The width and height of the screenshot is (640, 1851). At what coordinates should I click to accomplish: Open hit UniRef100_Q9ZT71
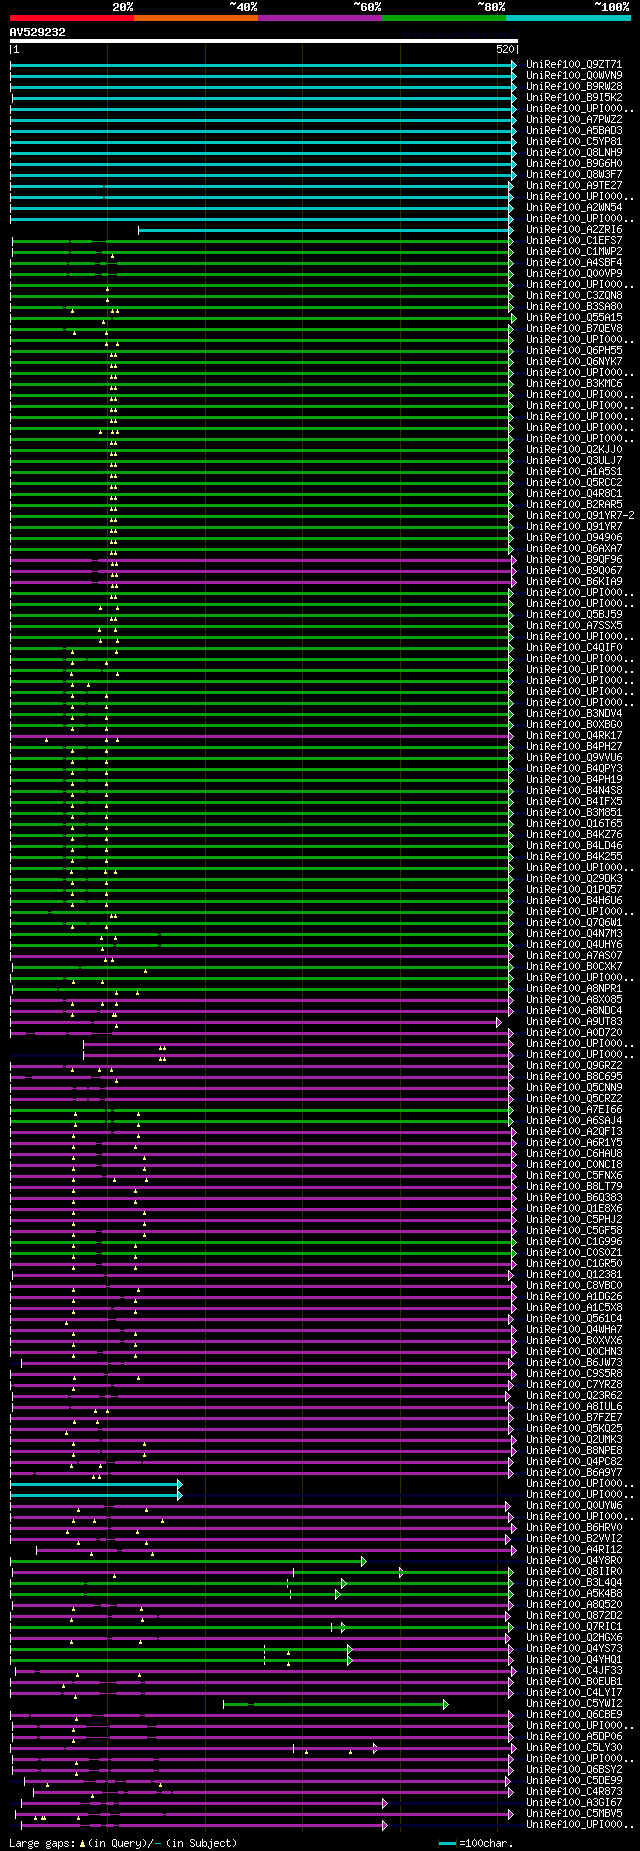574,64
